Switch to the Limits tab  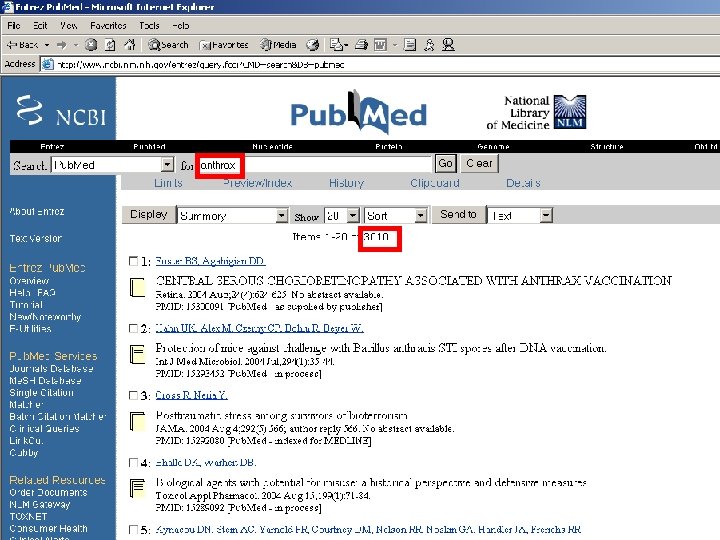[x=168, y=183]
